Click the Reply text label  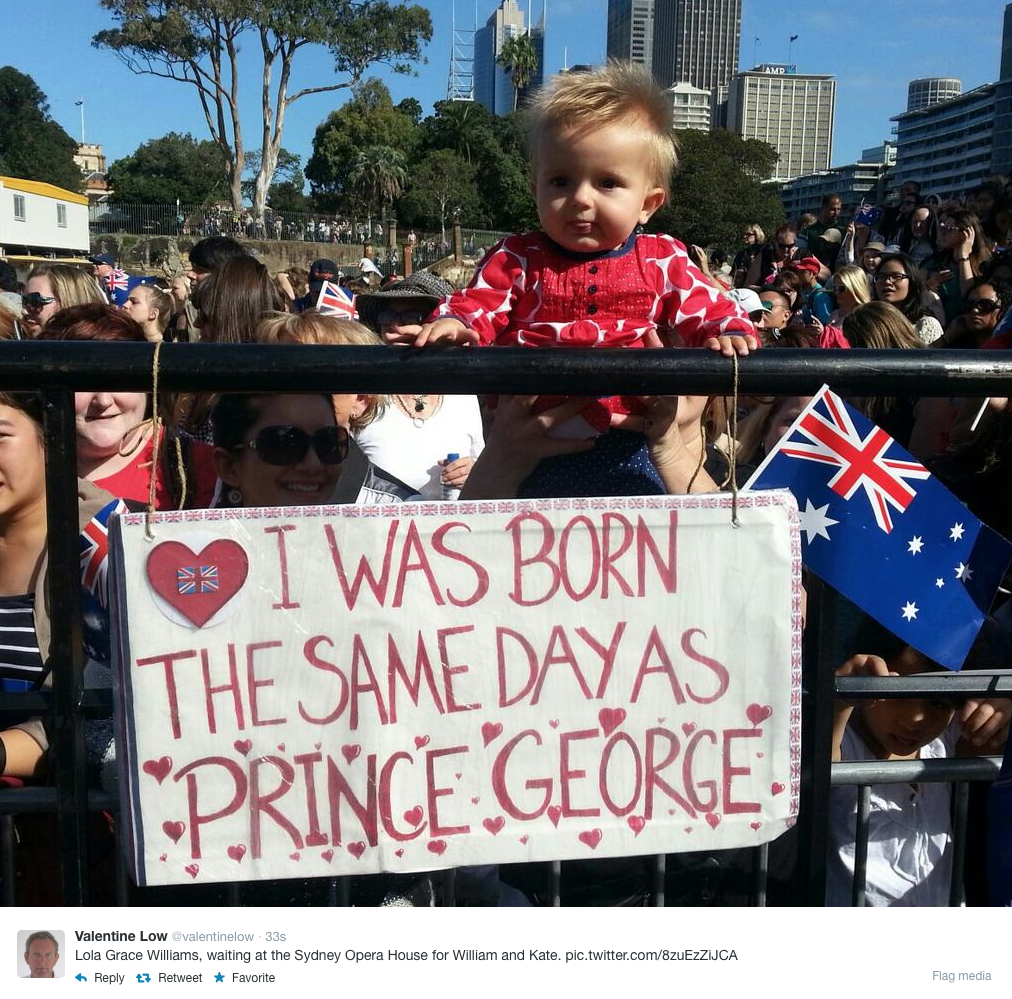(109, 978)
